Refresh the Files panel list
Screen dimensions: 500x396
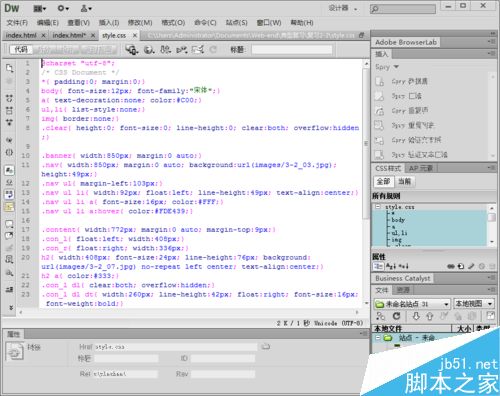click(396, 316)
